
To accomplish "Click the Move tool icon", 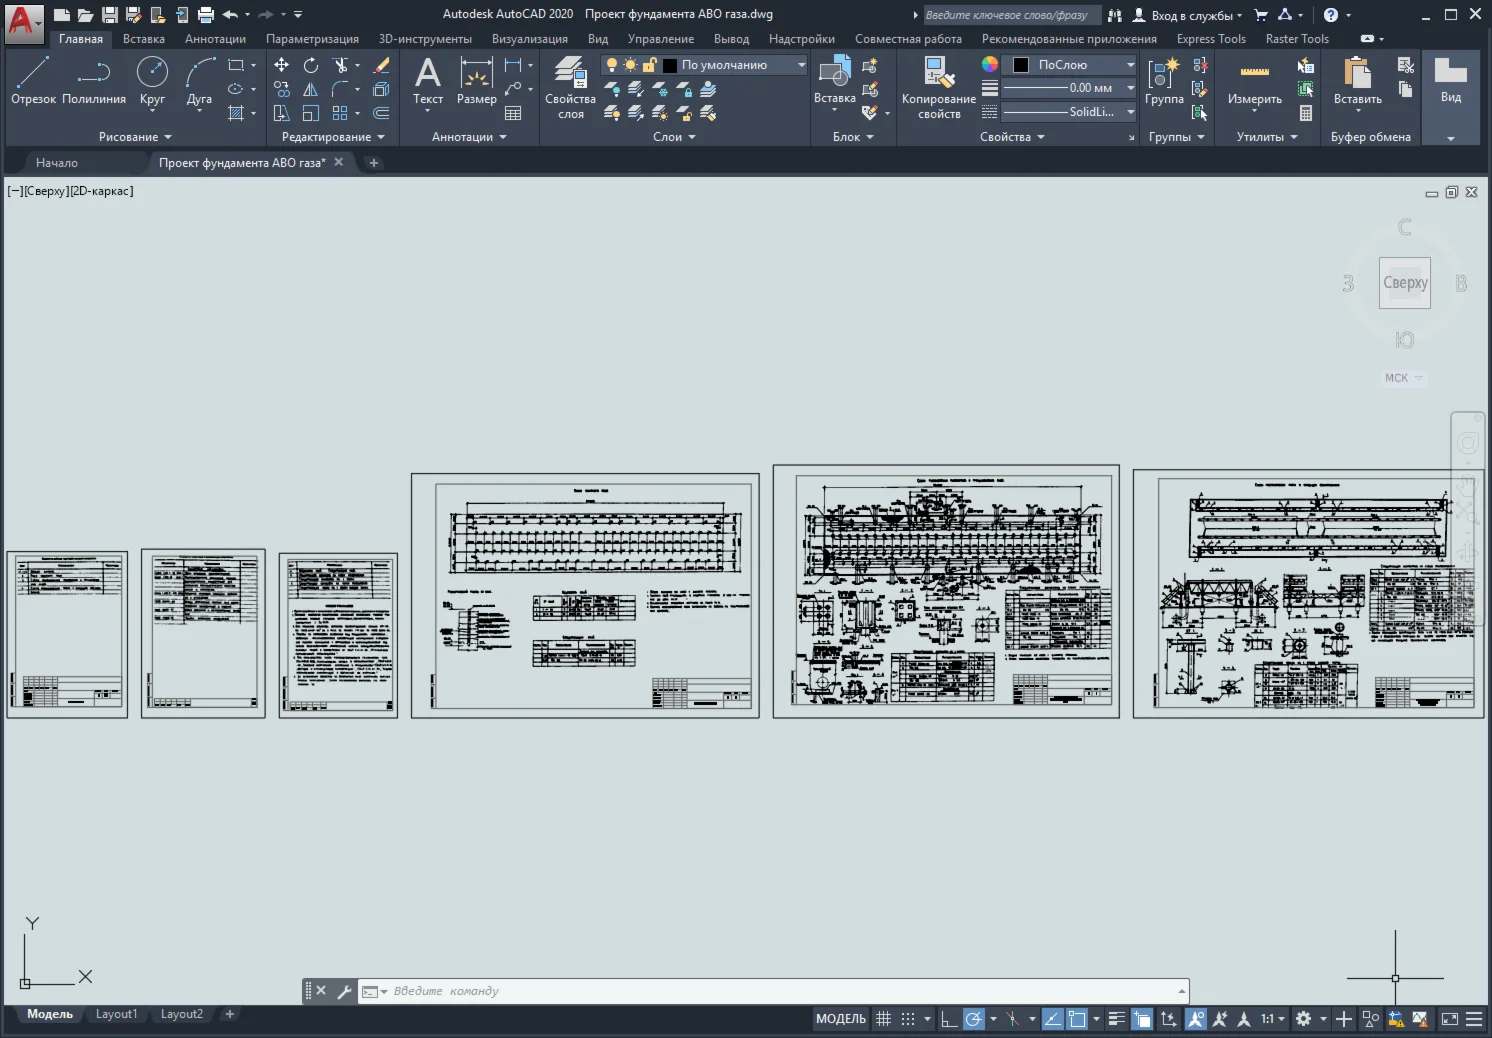I will tap(282, 65).
